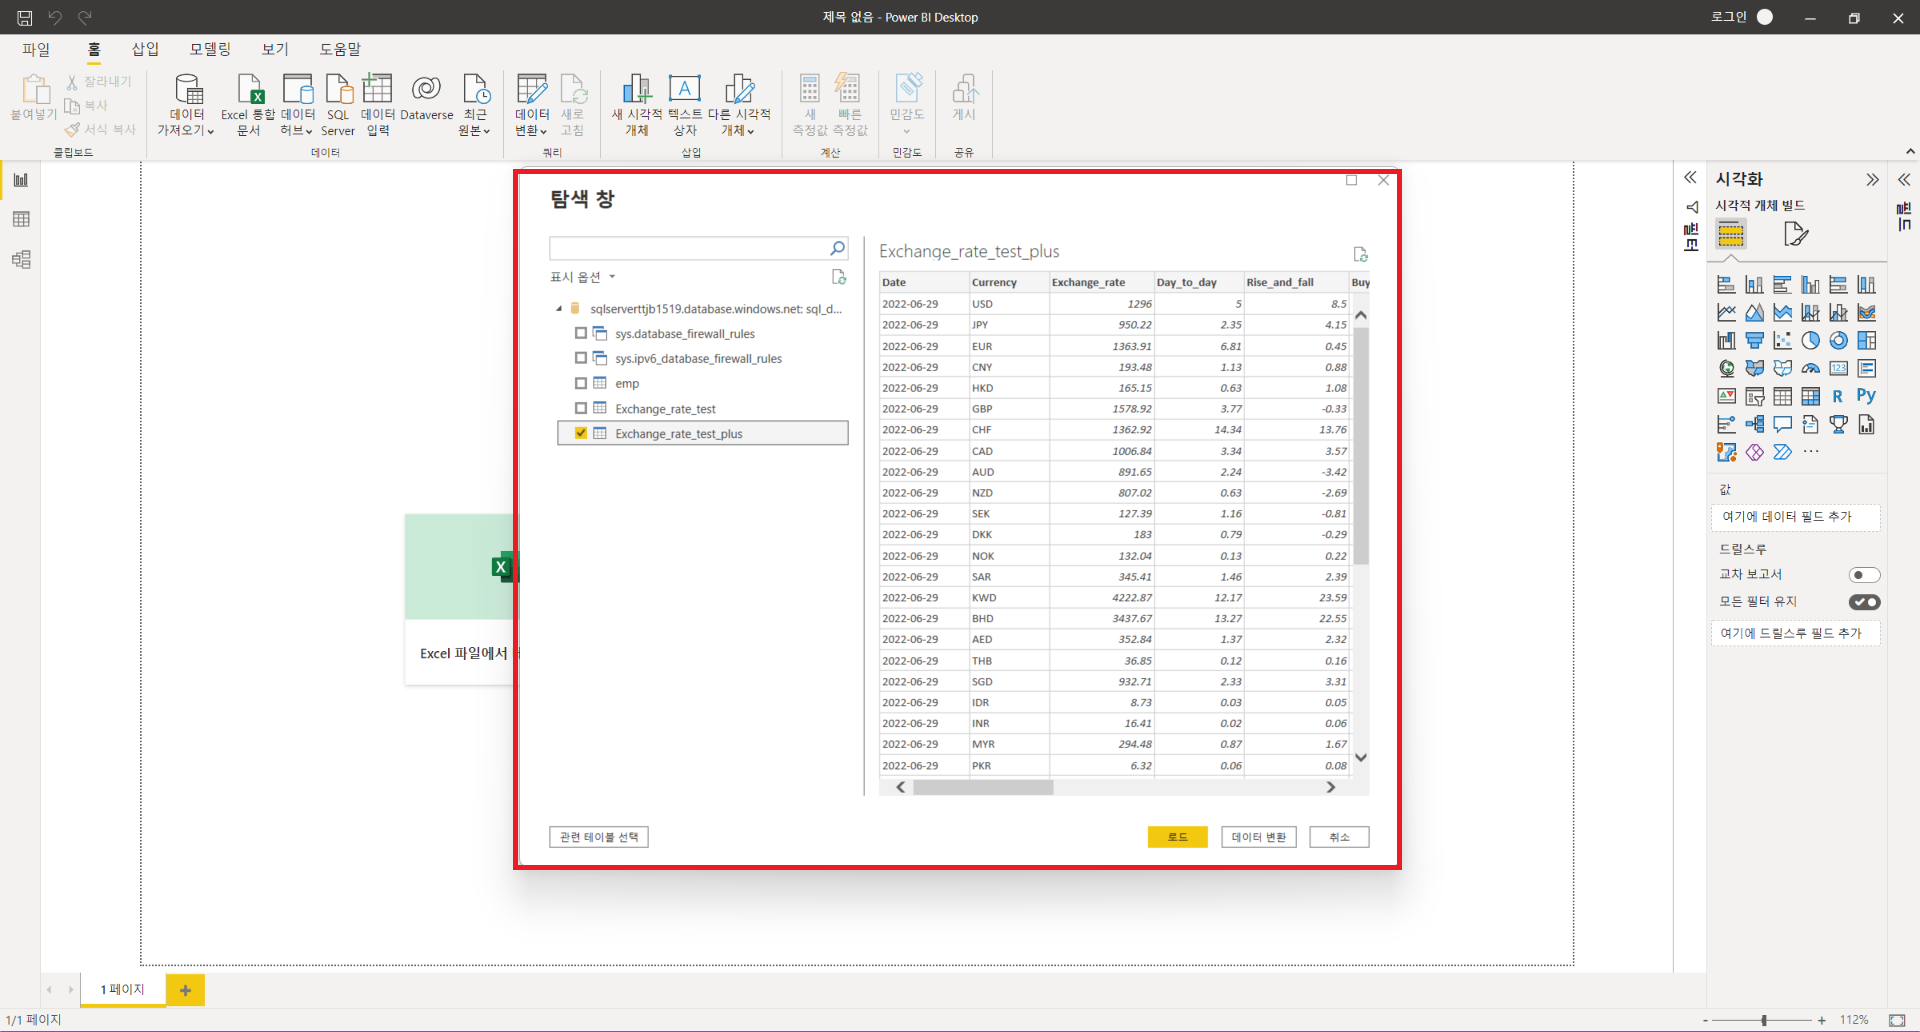Open the format visual pane icon
The height and width of the screenshot is (1032, 1920).
pos(1796,234)
